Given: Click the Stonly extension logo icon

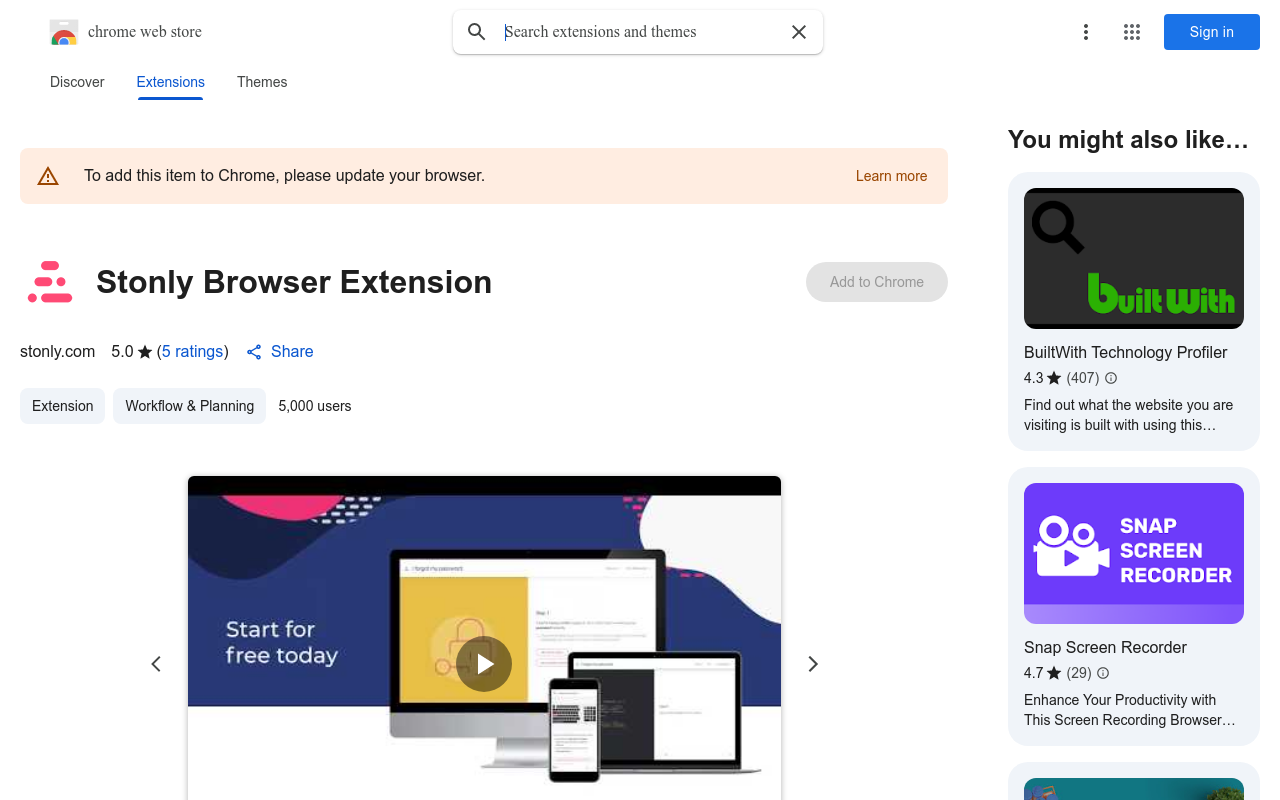Looking at the screenshot, I should coord(50,282).
